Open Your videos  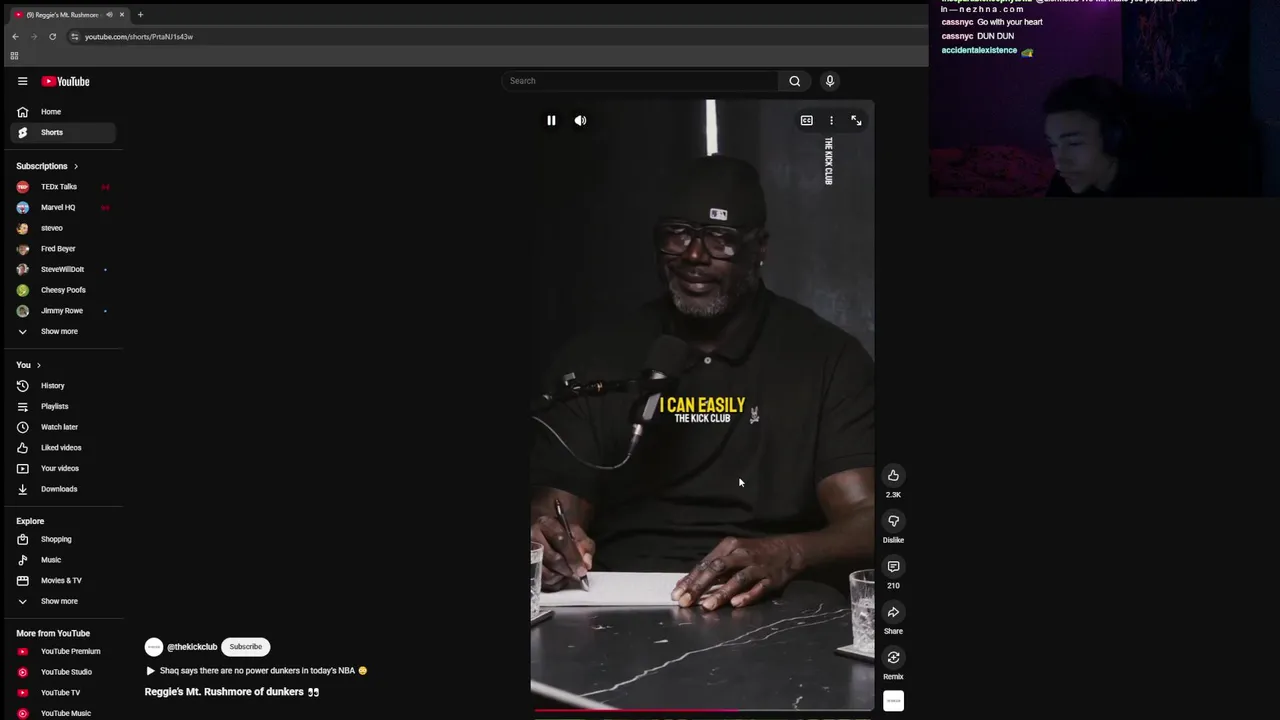[x=63, y=468]
